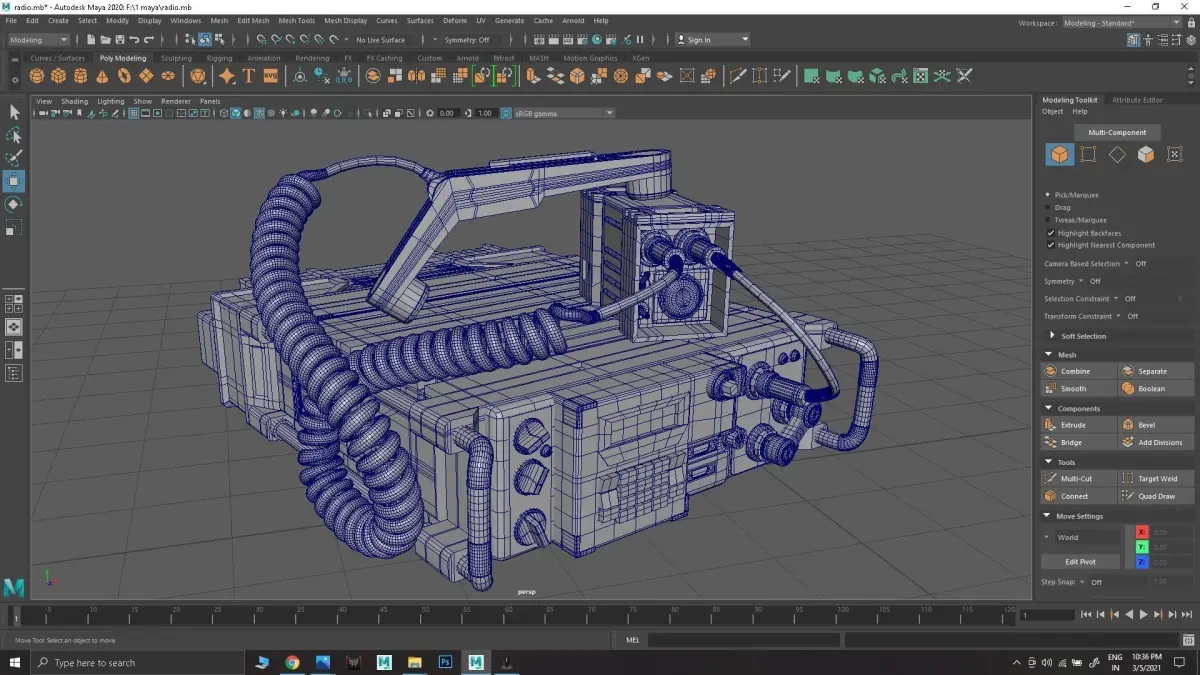Toggle Highlight Nearest Component checkbox

(x=1050, y=245)
